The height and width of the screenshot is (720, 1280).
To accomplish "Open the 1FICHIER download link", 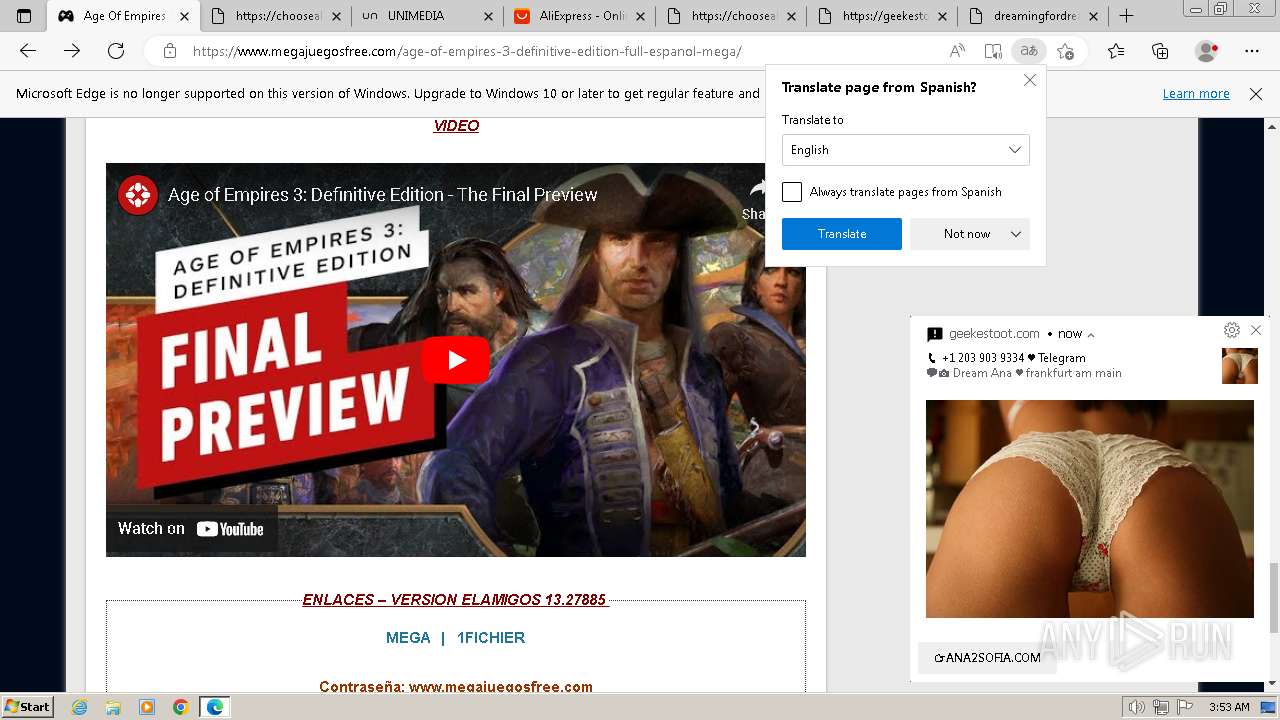I will [x=491, y=637].
